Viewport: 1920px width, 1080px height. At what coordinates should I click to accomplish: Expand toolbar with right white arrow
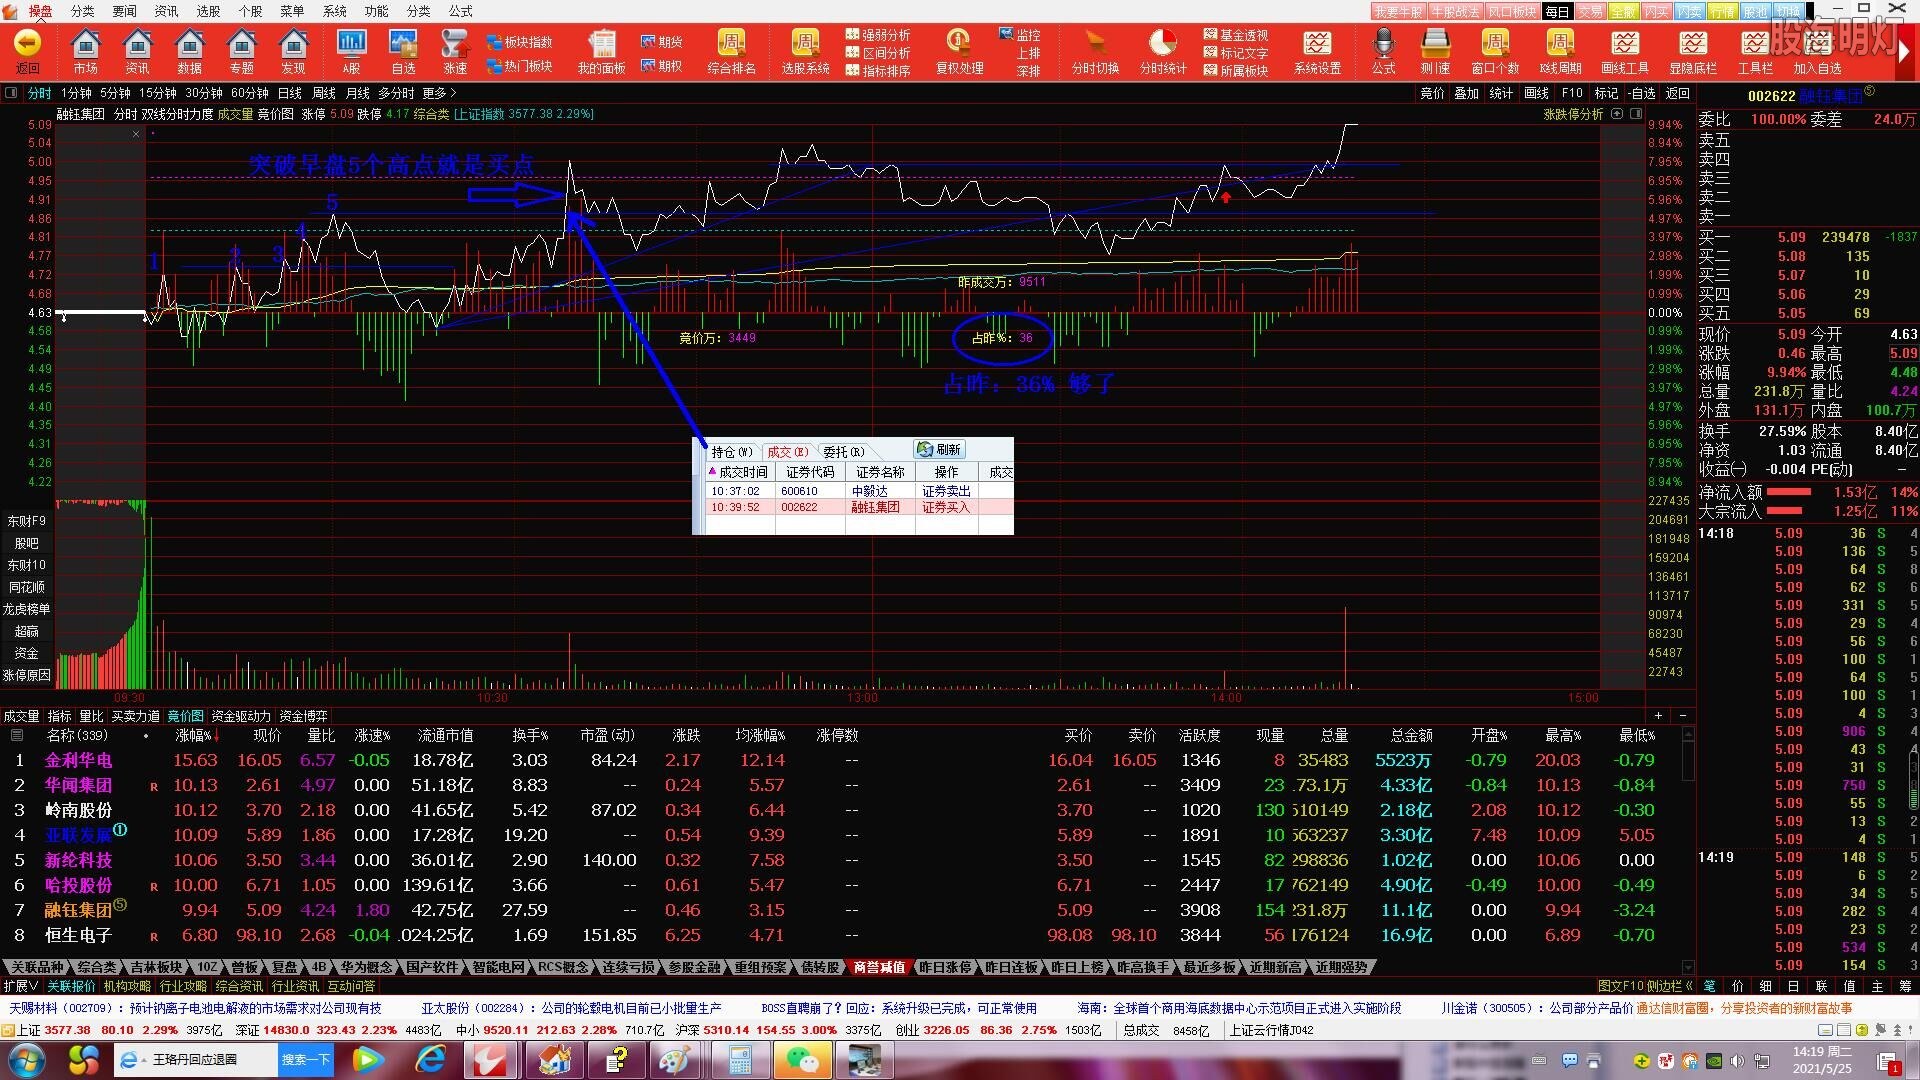tap(1903, 52)
